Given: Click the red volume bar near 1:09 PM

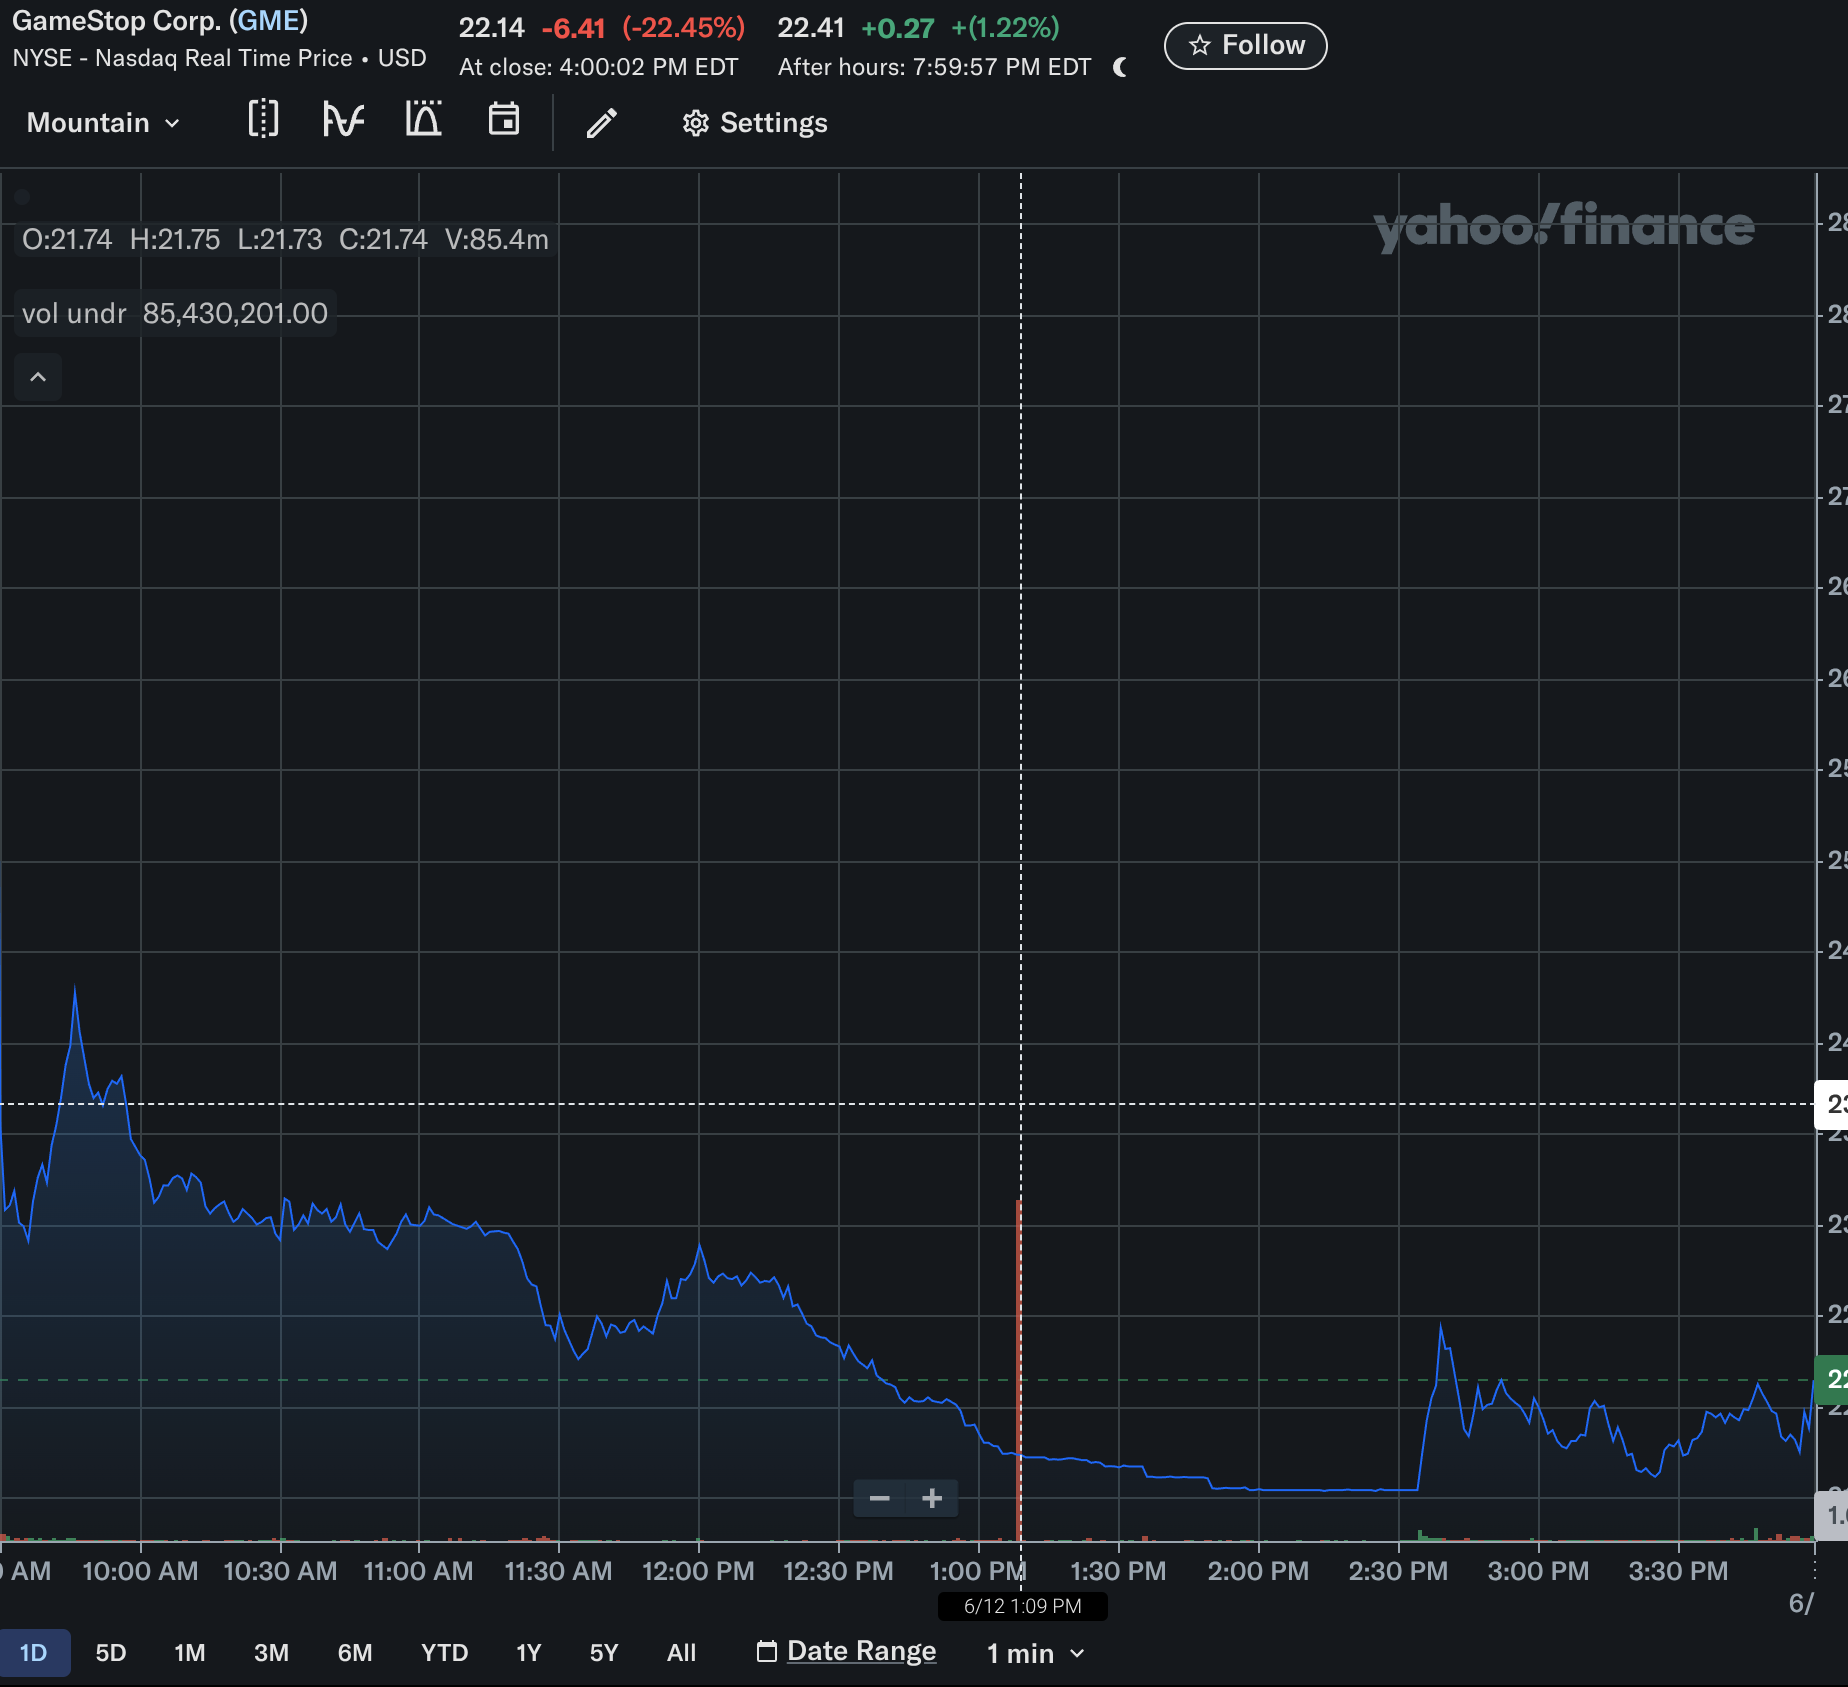Looking at the screenshot, I should tap(1019, 1370).
